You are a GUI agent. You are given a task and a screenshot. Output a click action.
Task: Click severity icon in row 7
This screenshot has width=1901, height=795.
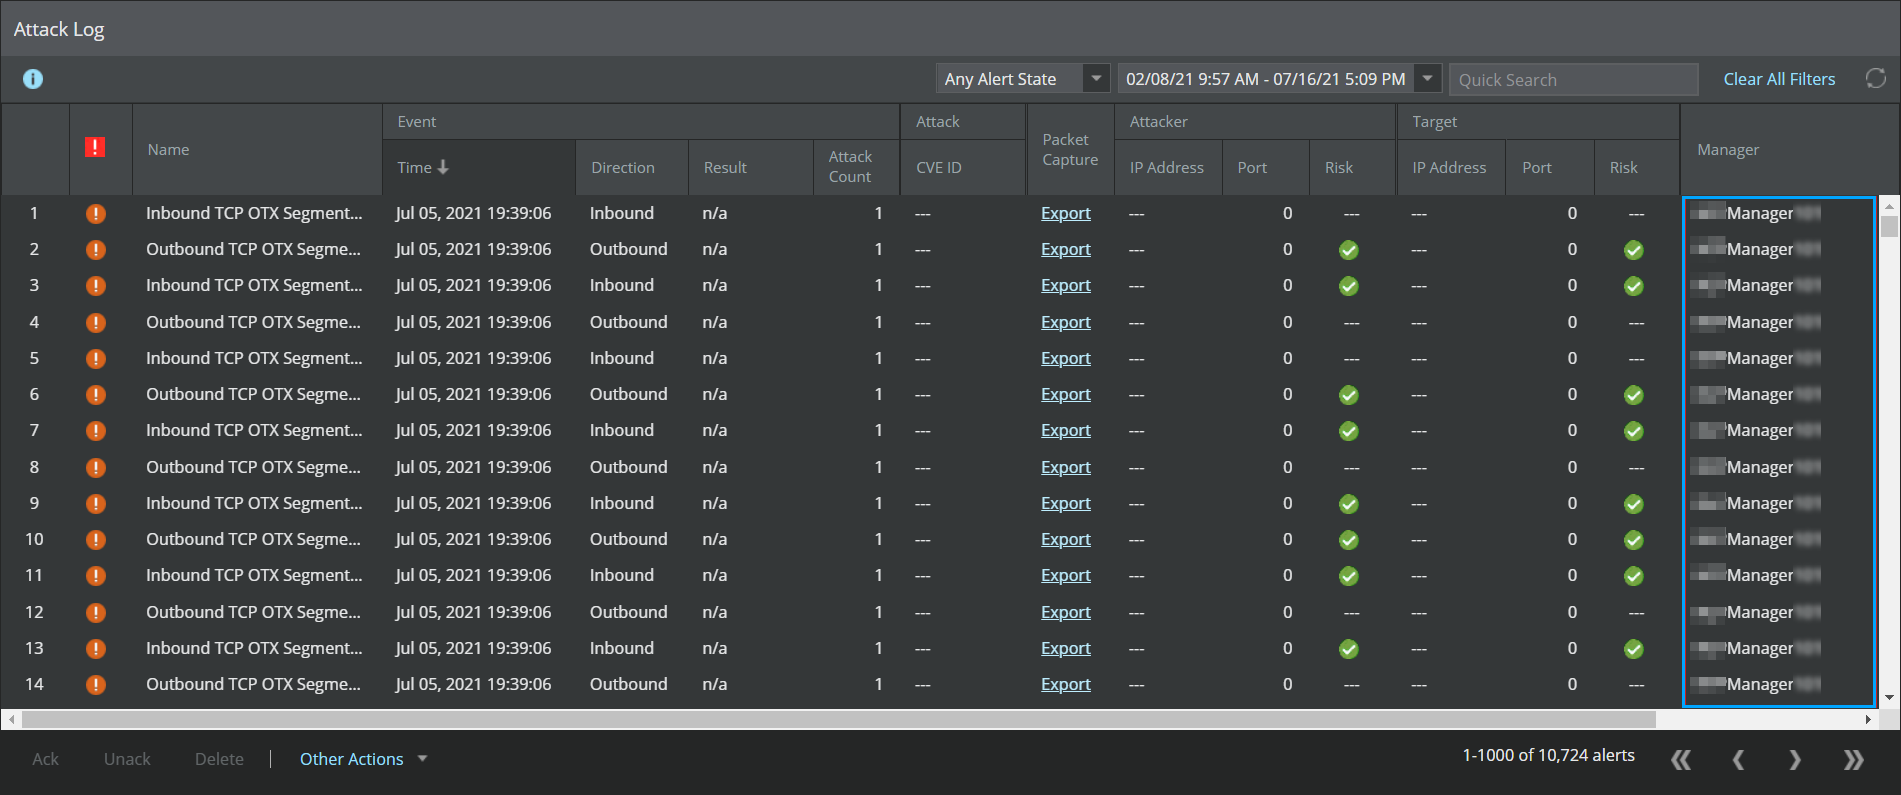[x=96, y=431]
